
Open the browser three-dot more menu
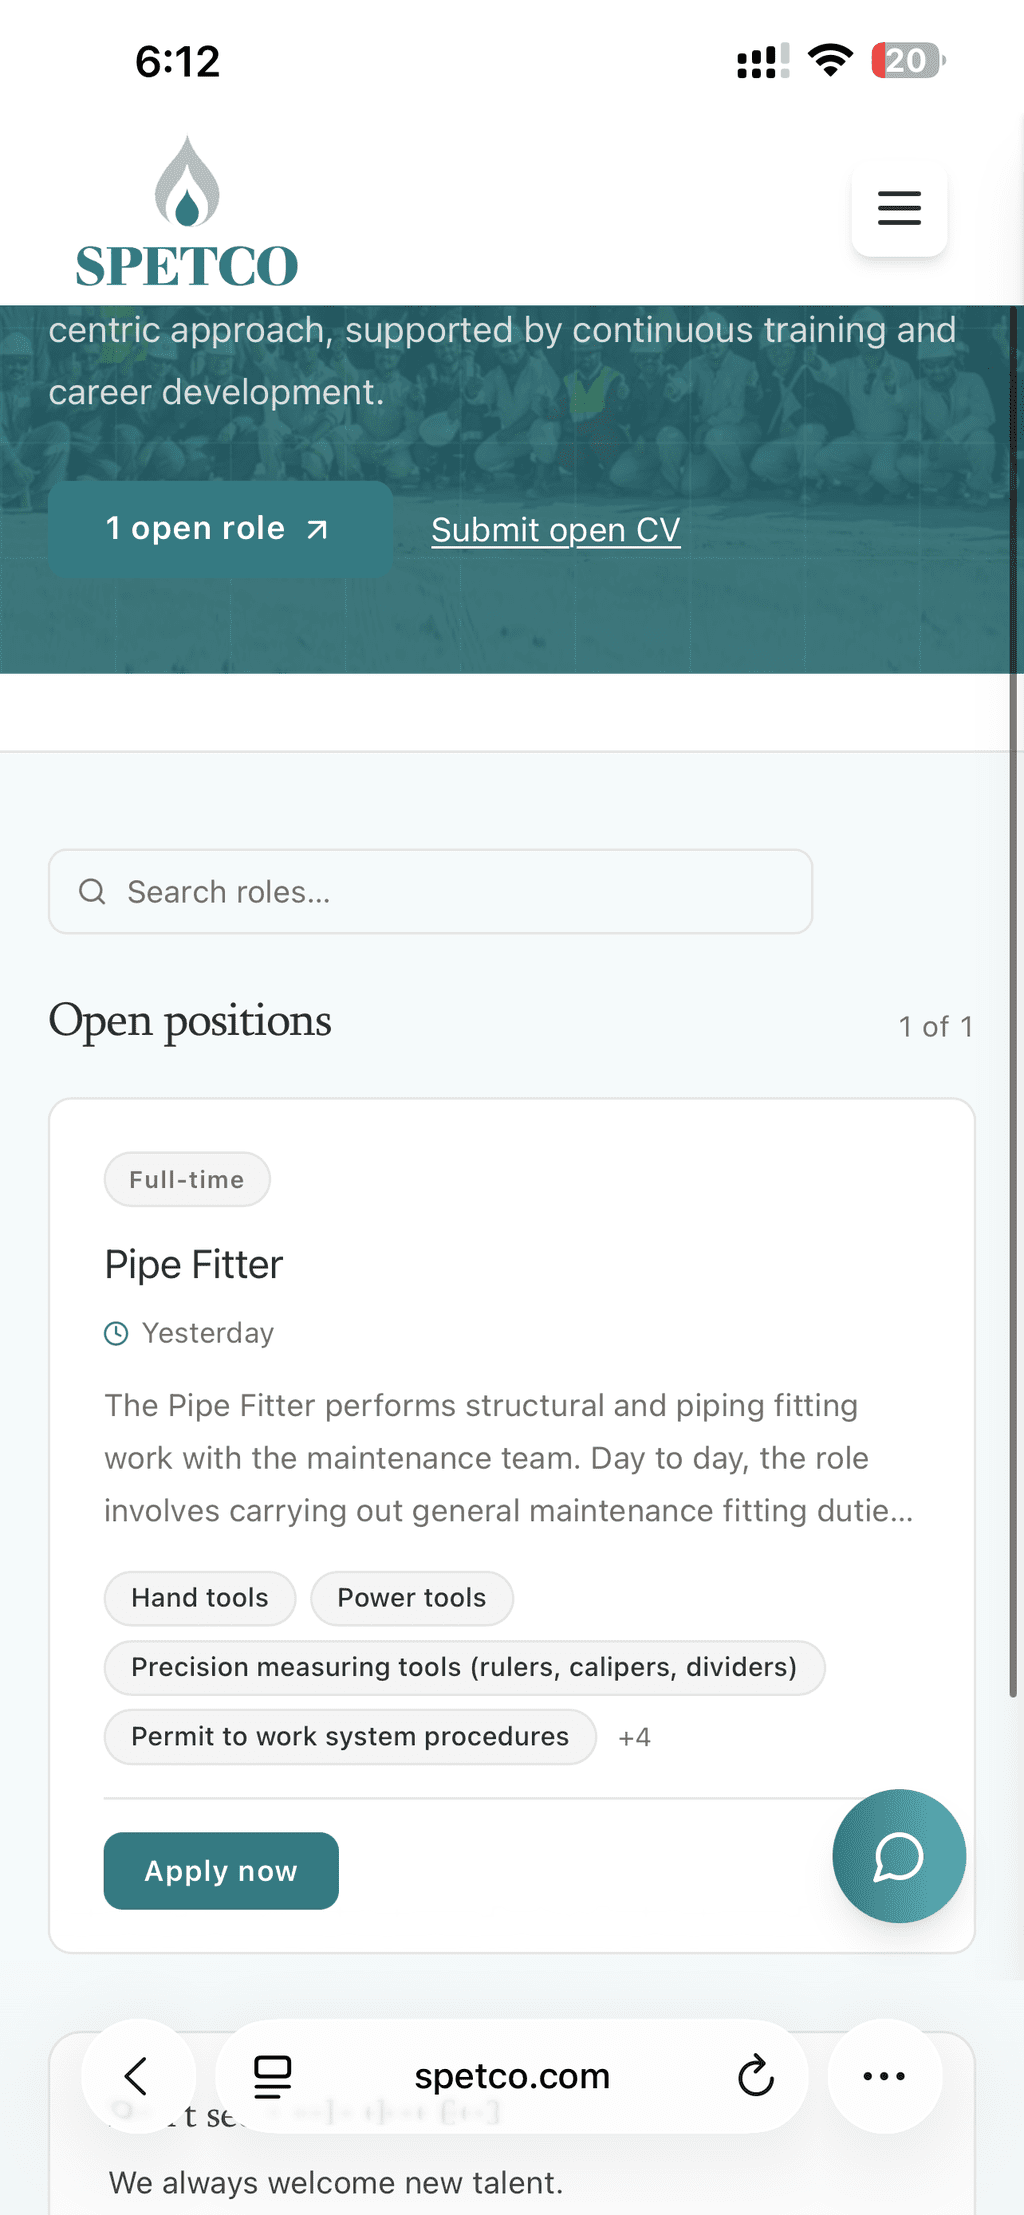click(884, 2076)
